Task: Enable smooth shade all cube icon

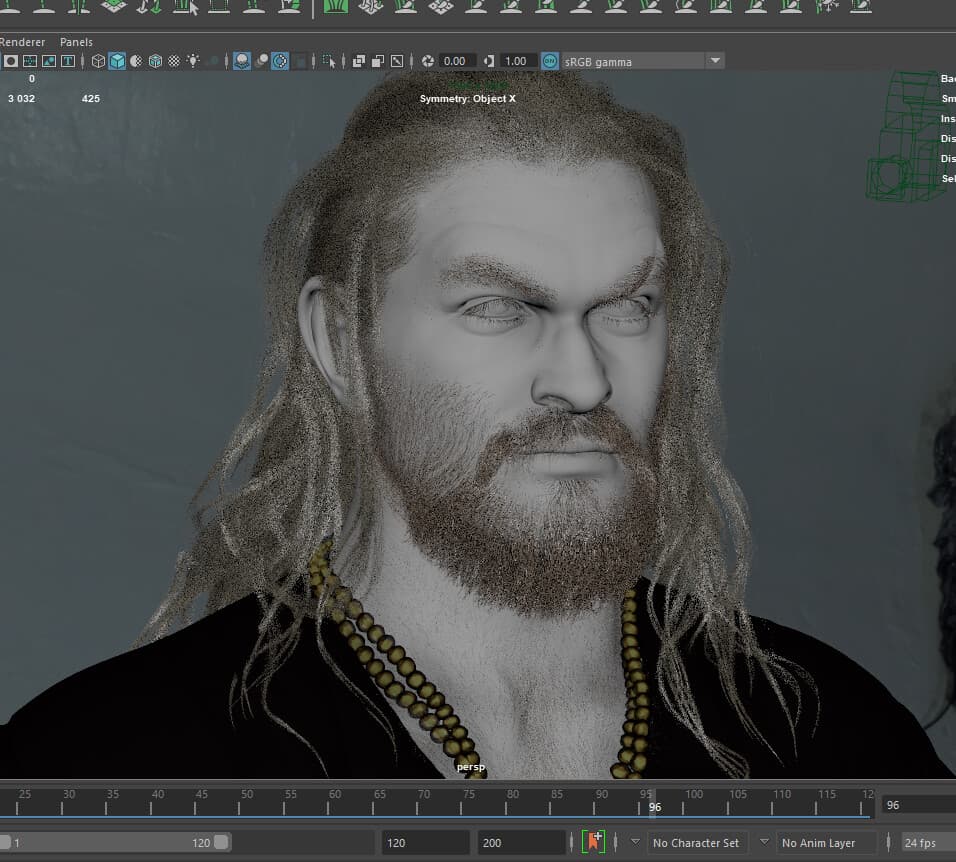Action: coord(117,61)
